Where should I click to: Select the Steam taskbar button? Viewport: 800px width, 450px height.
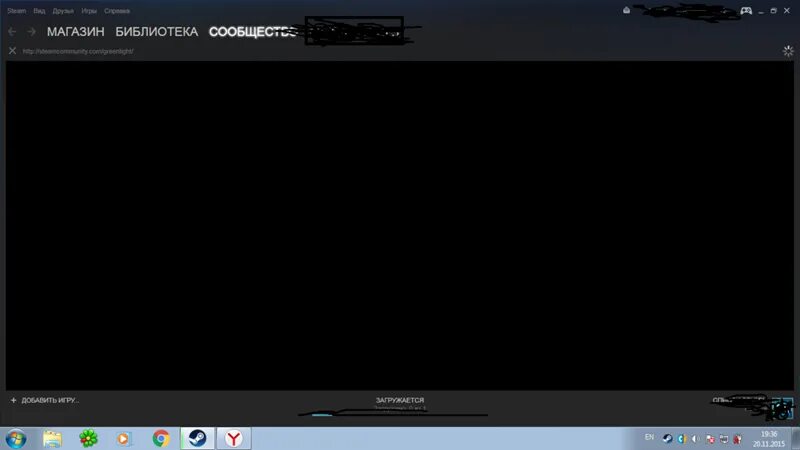click(197, 439)
